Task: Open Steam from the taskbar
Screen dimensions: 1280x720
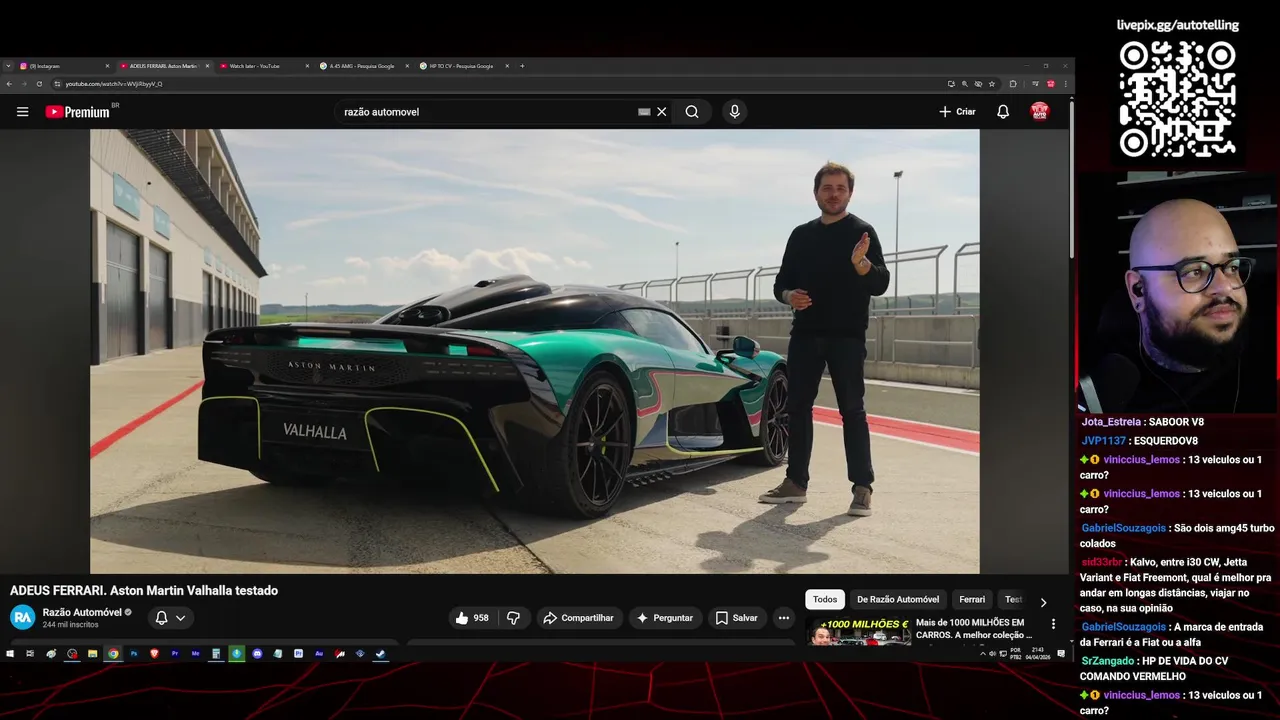Action: coord(380,653)
